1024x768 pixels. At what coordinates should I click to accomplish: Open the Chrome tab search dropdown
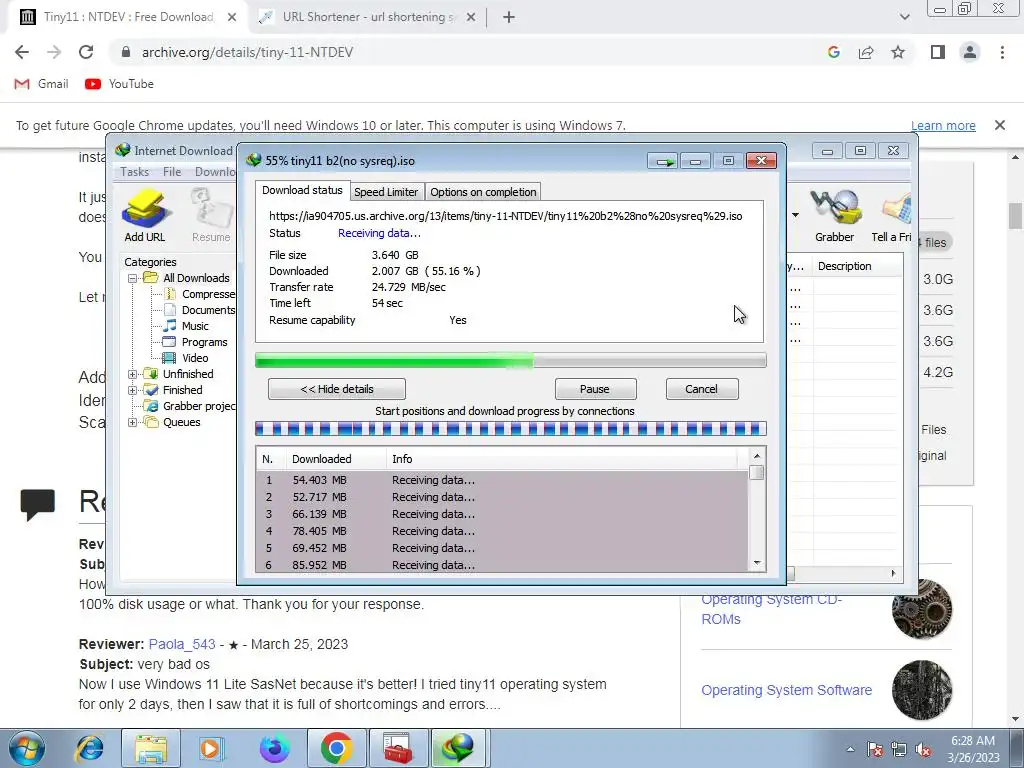904,17
